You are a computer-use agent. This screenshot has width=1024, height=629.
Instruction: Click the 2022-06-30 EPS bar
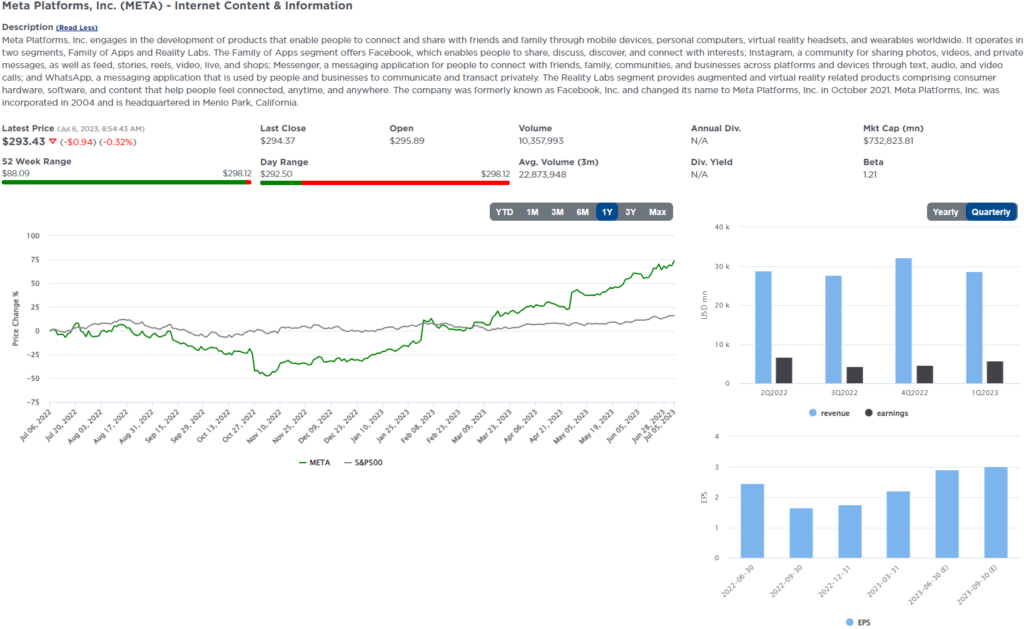coord(752,521)
